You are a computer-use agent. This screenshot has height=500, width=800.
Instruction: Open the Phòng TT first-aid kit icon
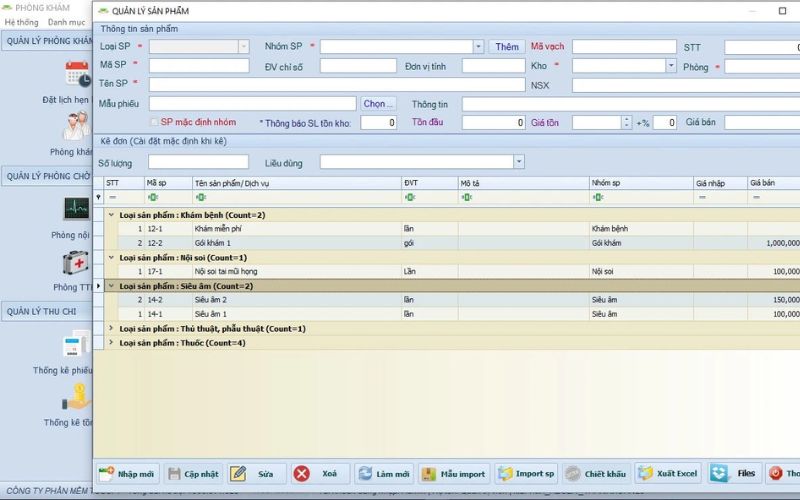[x=76, y=263]
